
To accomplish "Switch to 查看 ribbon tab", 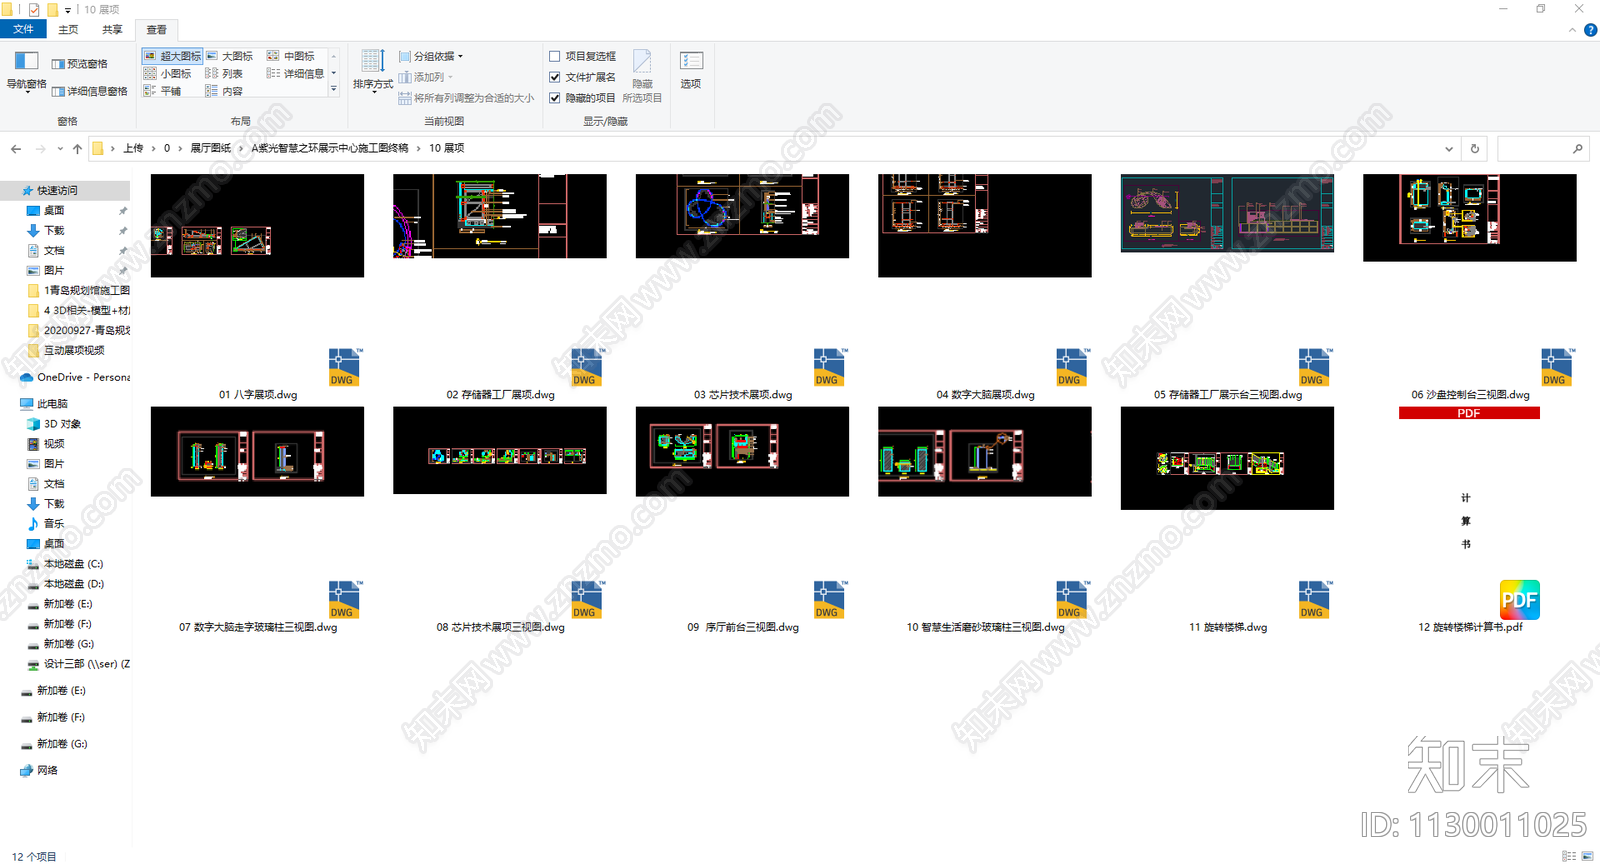I will point(157,30).
